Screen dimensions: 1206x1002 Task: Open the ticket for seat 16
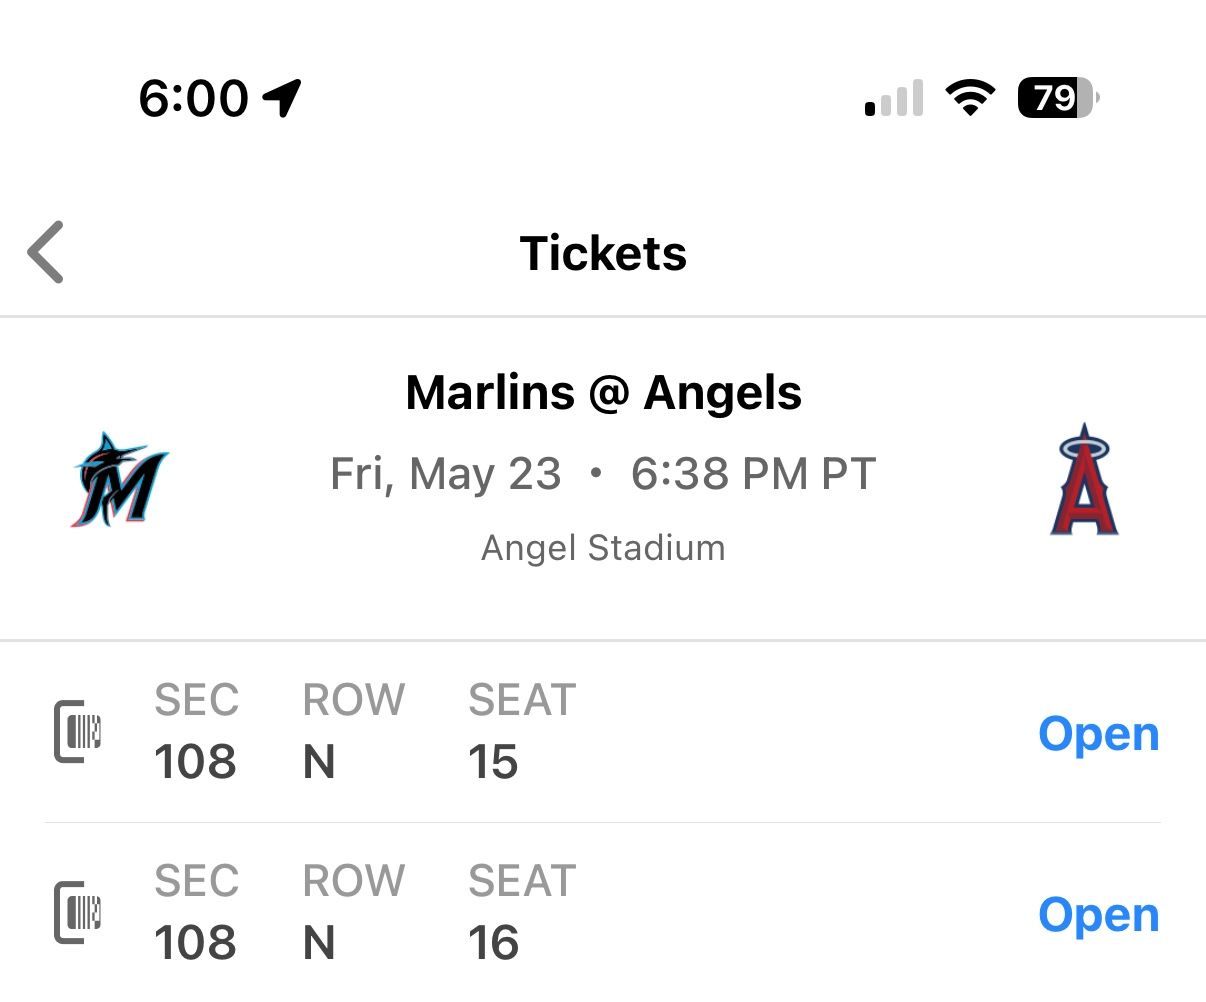coord(1098,915)
